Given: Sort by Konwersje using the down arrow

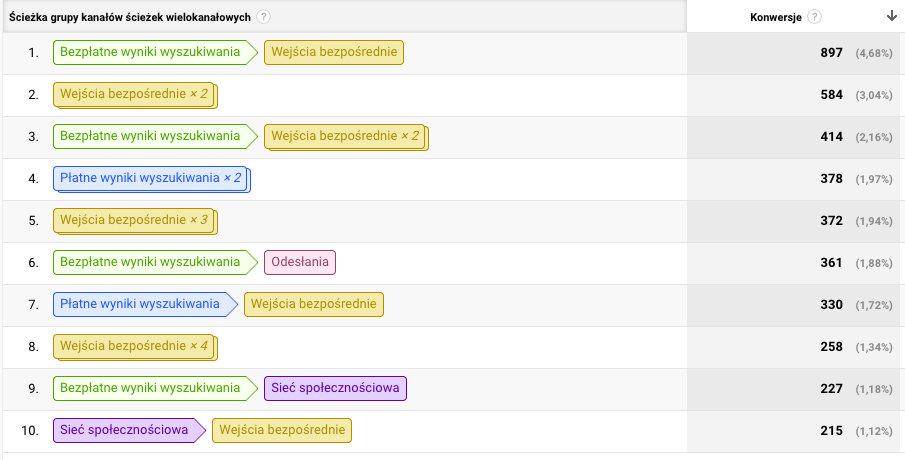Looking at the screenshot, I should [x=892, y=16].
